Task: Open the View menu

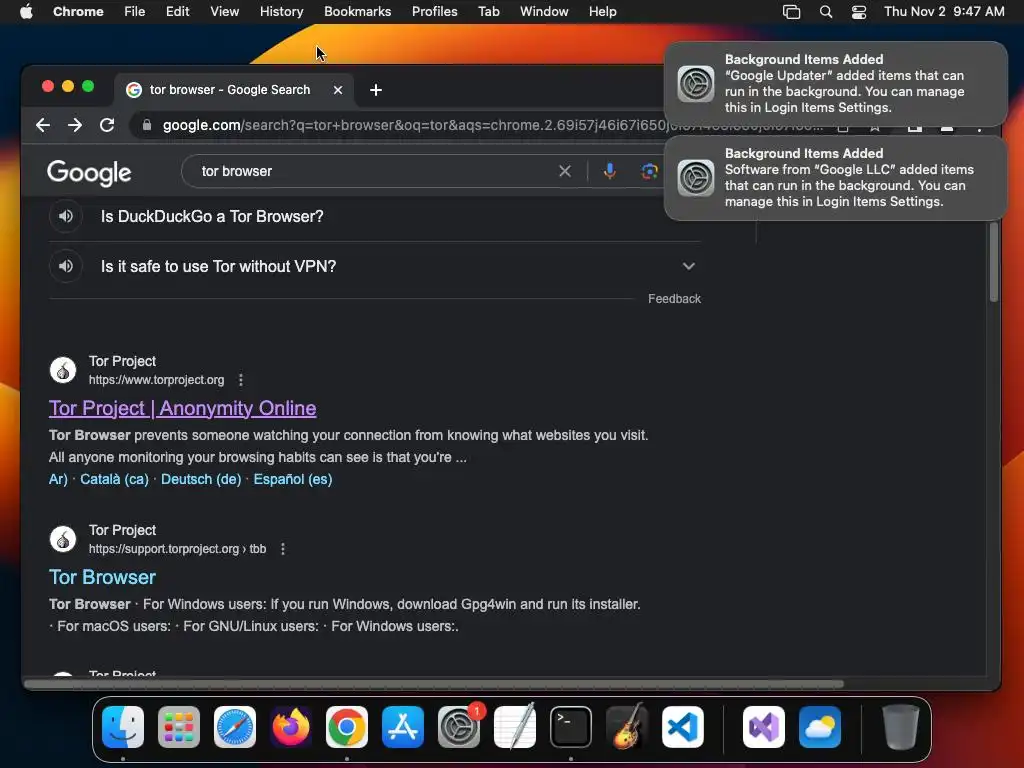Action: (225, 11)
